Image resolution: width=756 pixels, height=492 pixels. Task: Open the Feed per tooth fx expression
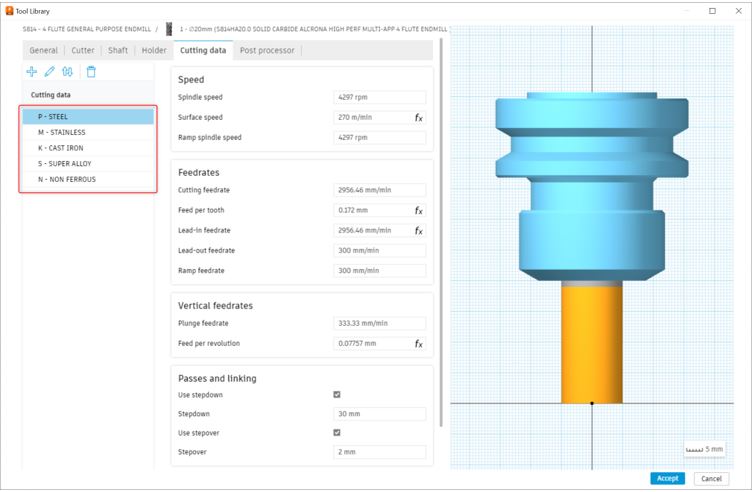tap(418, 210)
